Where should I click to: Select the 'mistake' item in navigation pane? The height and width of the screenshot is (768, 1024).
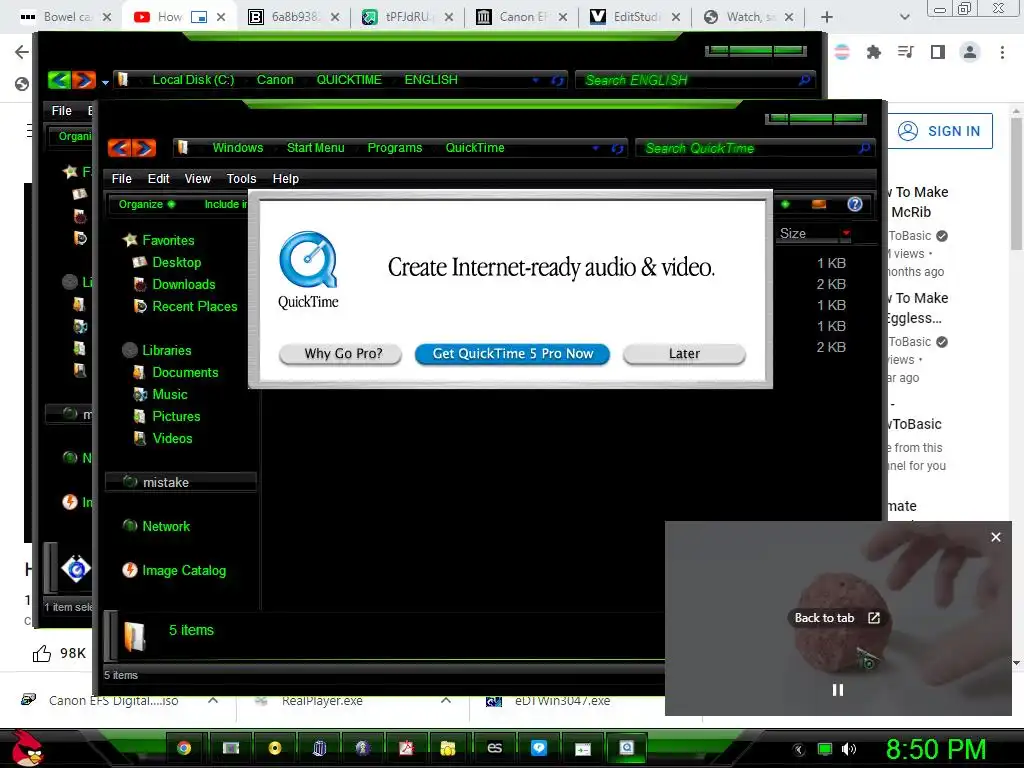[x=181, y=483]
